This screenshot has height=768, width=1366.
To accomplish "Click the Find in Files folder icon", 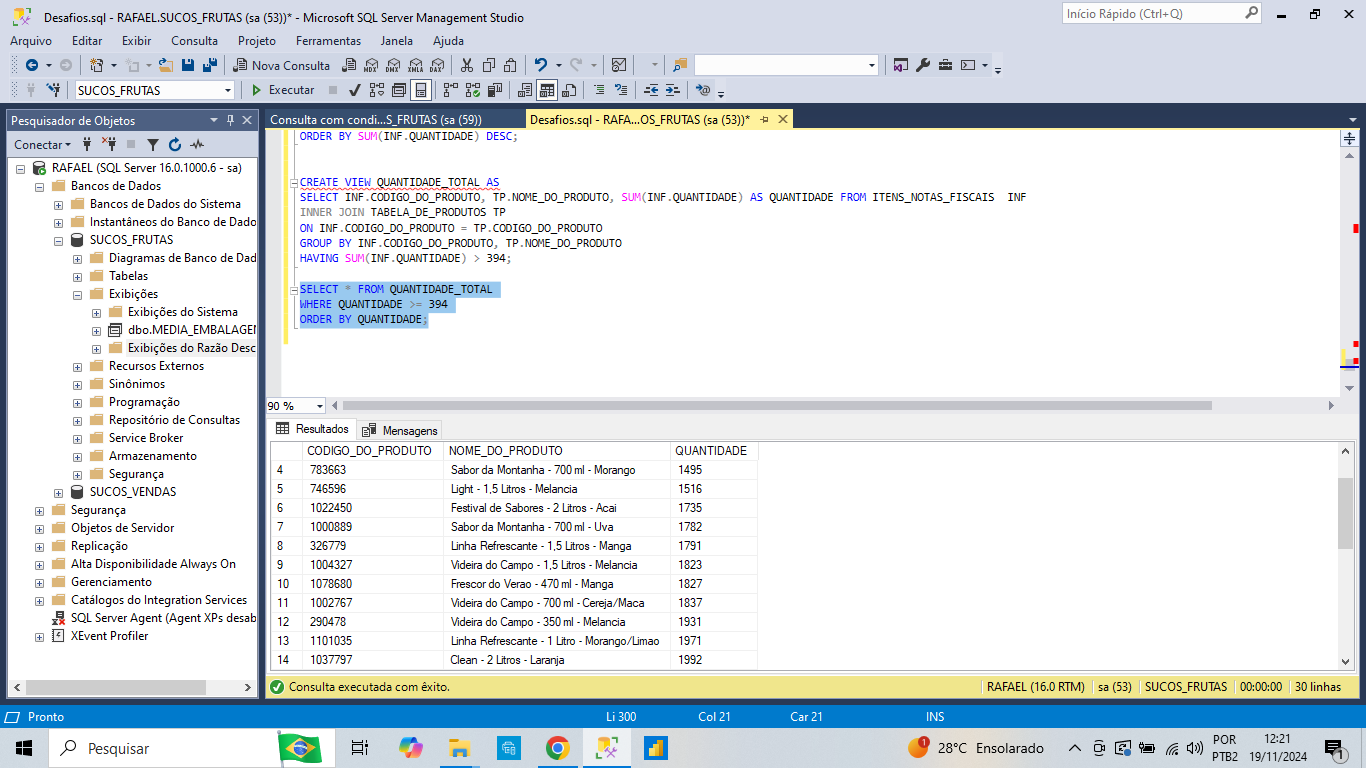I will click(680, 65).
